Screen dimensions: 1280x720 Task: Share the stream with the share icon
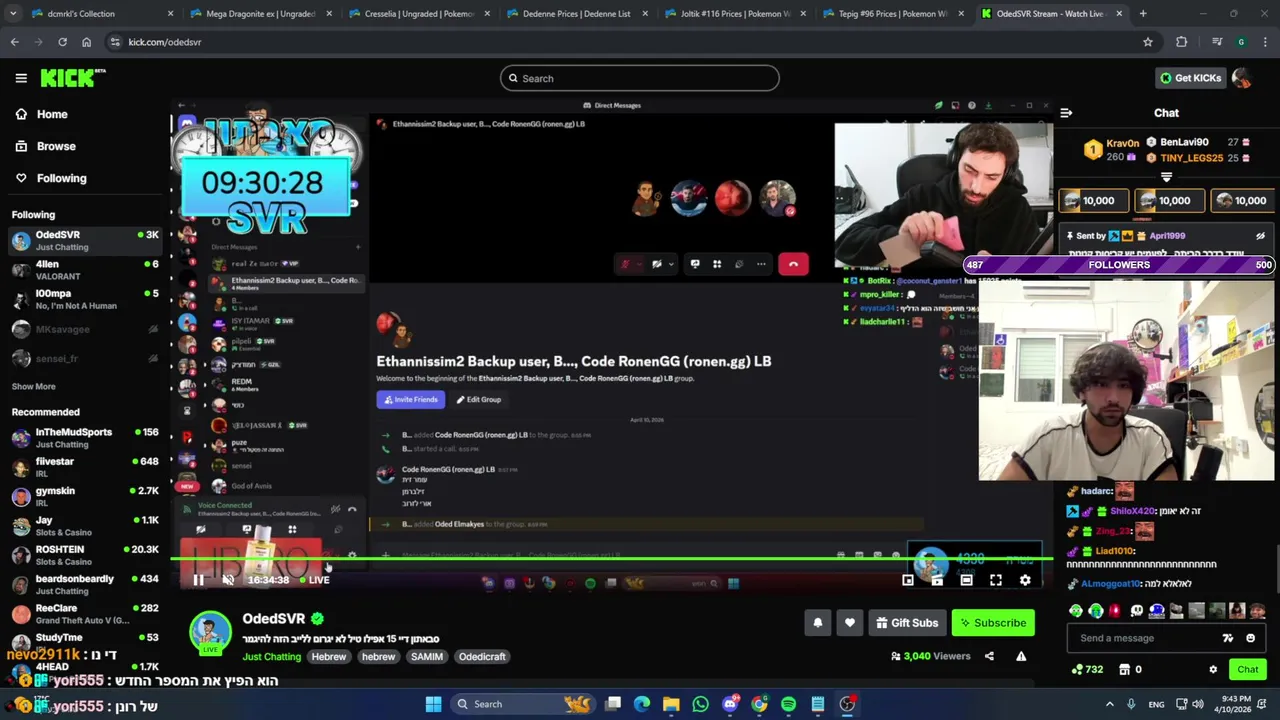coord(989,656)
